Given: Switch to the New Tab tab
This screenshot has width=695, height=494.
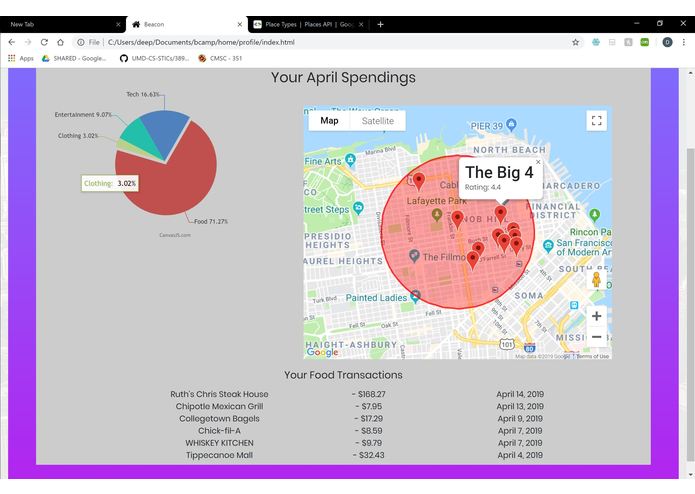Looking at the screenshot, I should 61,24.
